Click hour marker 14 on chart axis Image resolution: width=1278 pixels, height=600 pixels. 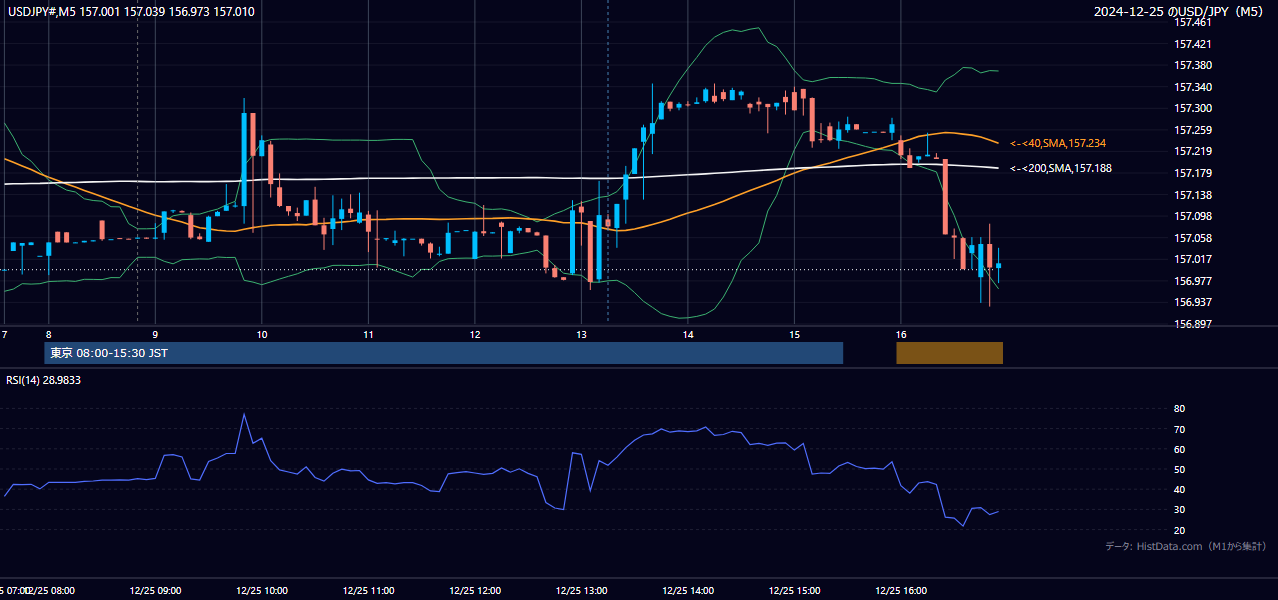pyautogui.click(x=688, y=335)
